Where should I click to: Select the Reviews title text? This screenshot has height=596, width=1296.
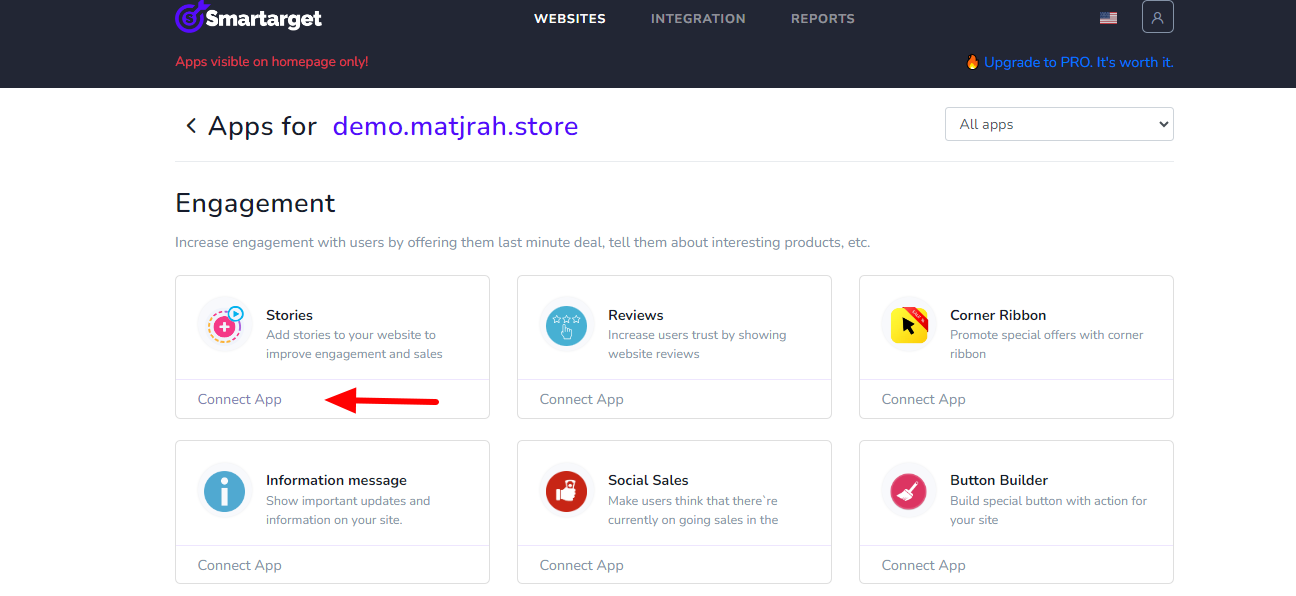coord(636,315)
